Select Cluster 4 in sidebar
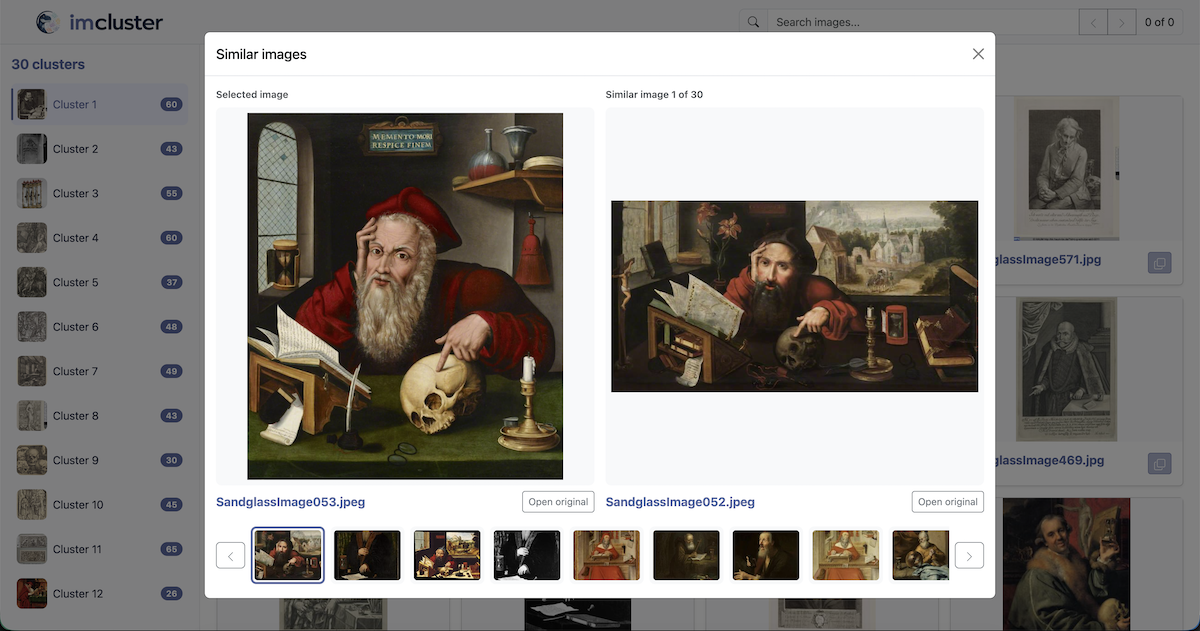The height and width of the screenshot is (631, 1200). coord(99,238)
